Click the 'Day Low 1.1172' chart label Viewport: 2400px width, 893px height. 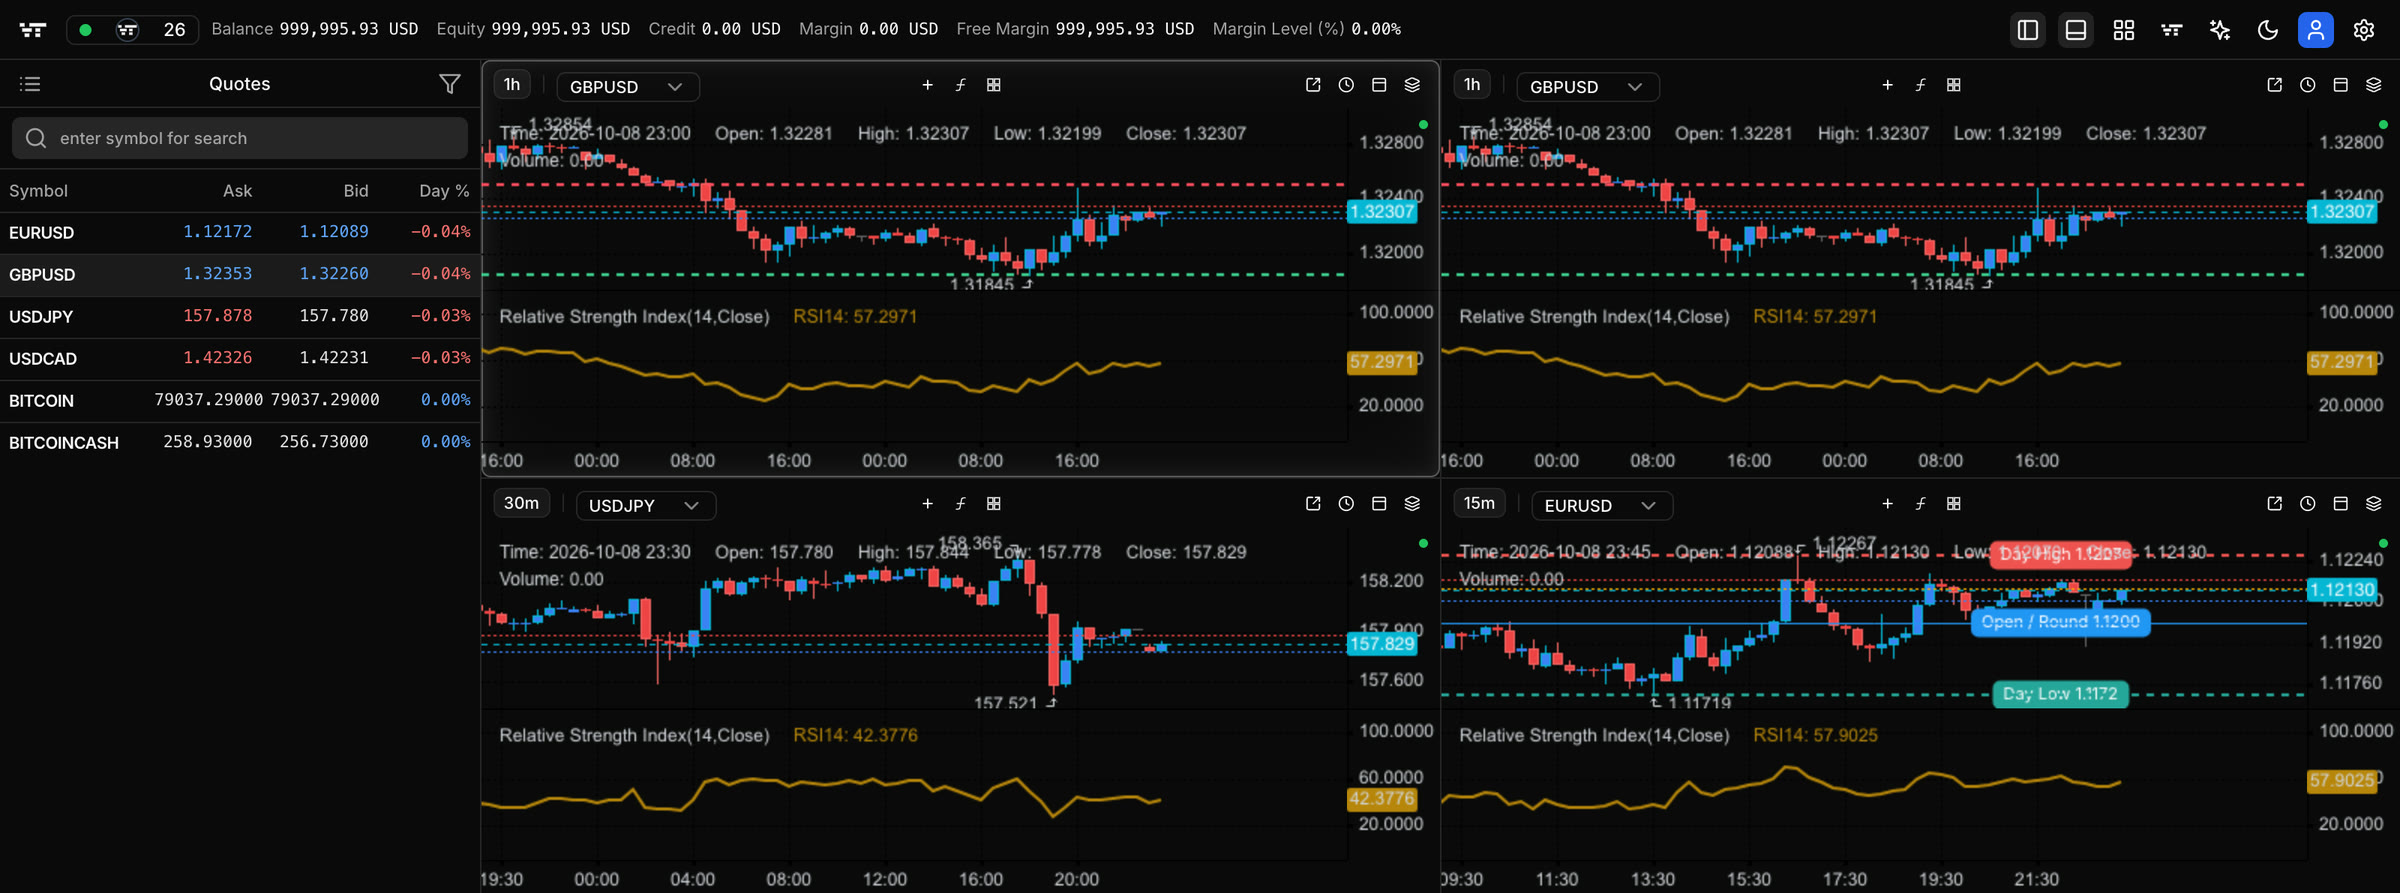click(x=2060, y=694)
